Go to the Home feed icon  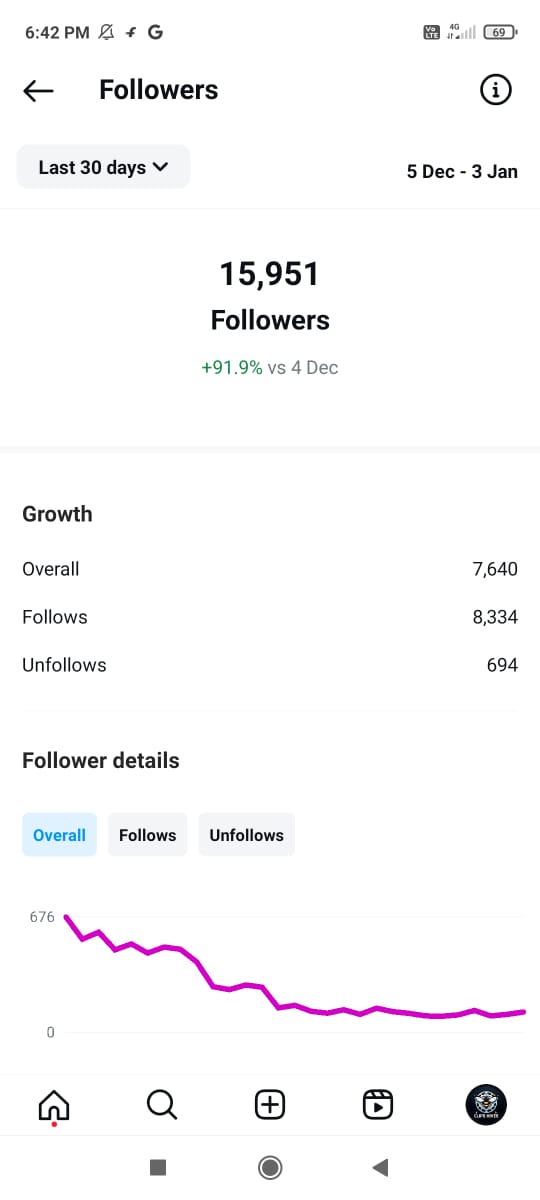pos(54,1105)
